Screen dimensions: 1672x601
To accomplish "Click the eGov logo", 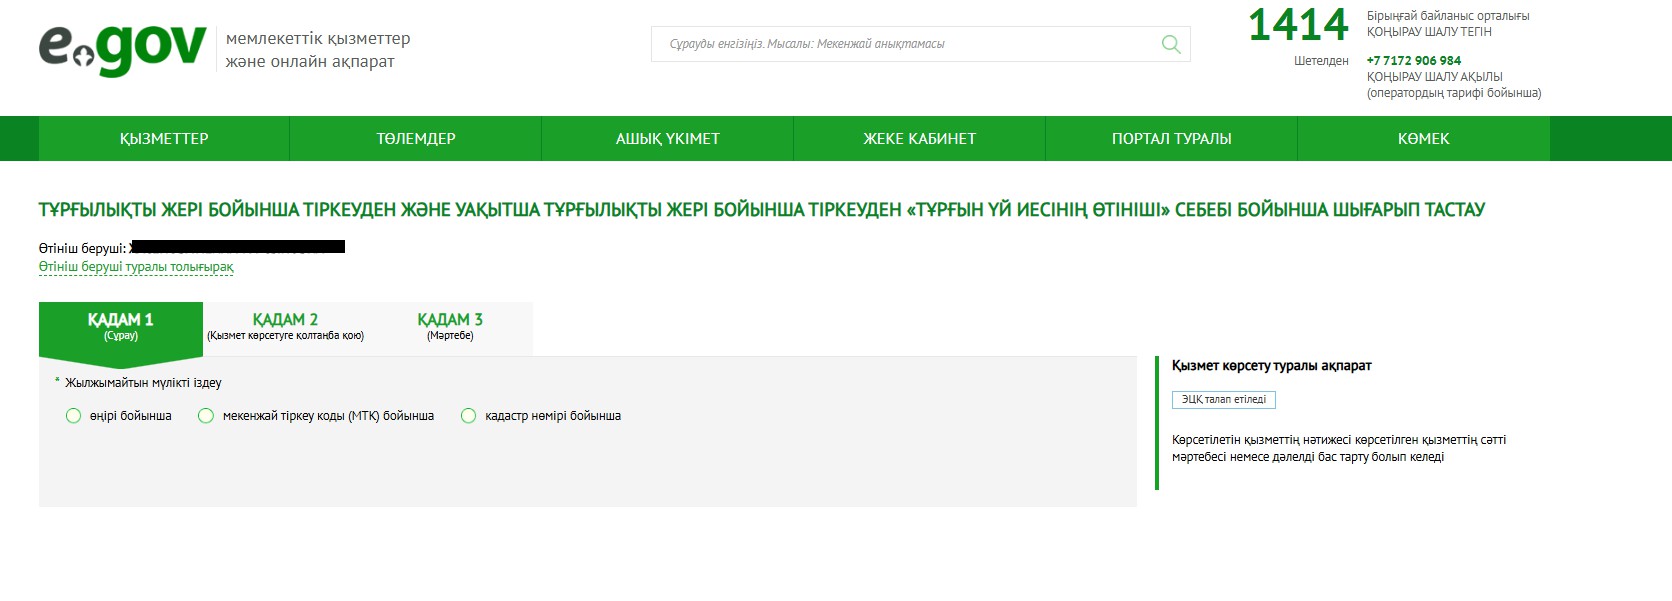I will [x=122, y=48].
